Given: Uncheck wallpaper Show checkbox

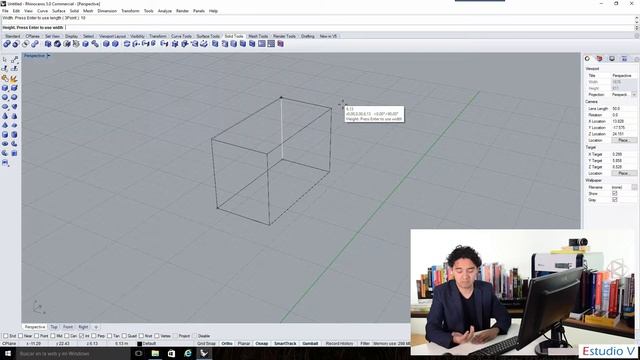Looking at the screenshot, I should 614,193.
